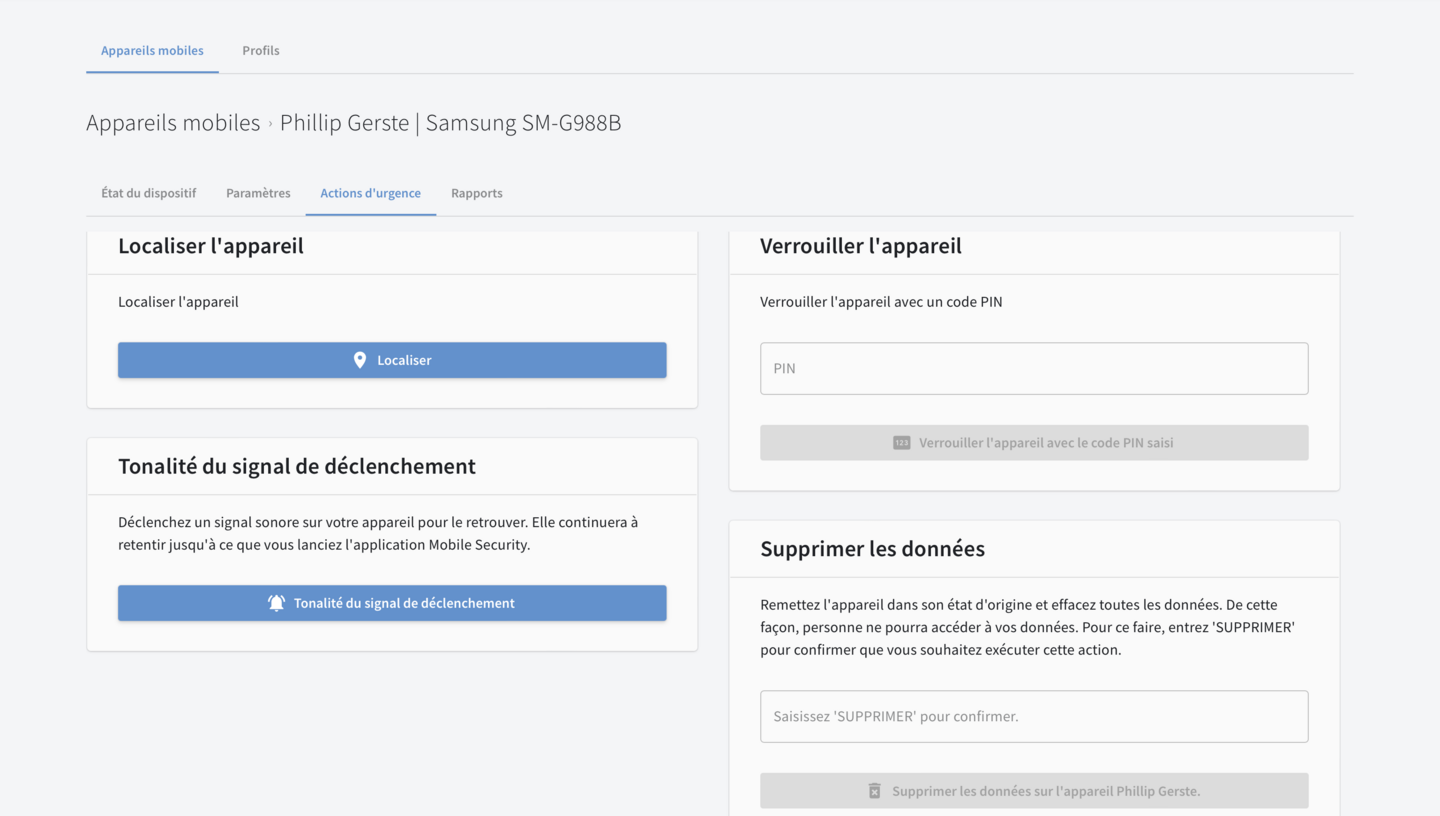
Task: Click the location pin icon on Localiser
Action: [x=360, y=360]
